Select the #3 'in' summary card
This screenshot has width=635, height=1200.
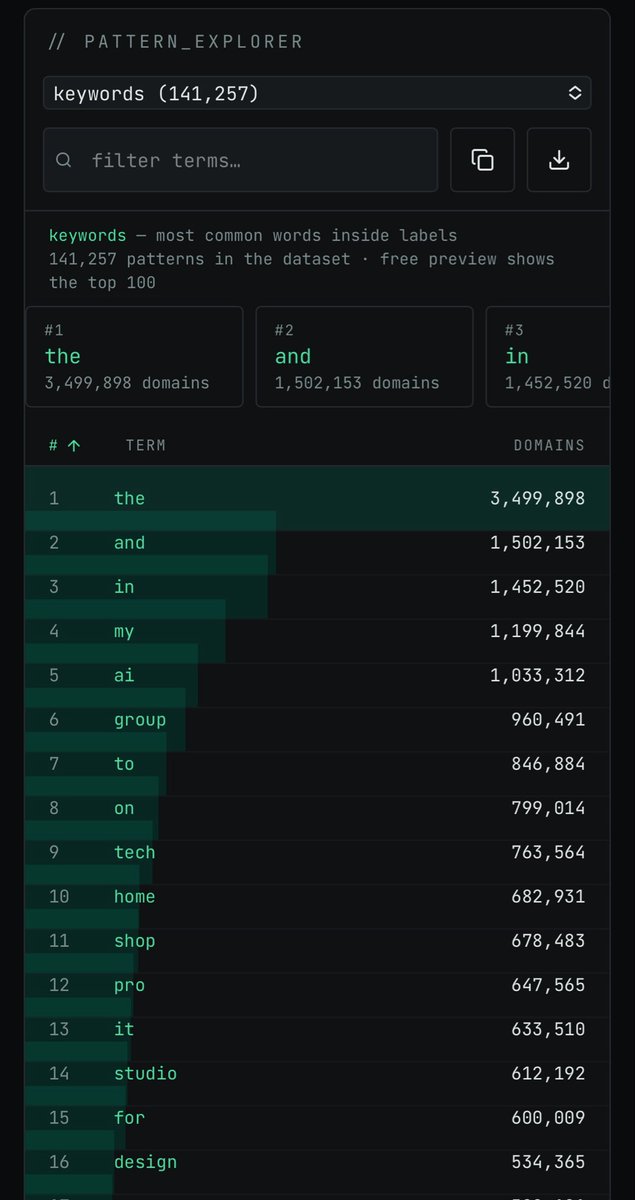point(548,357)
